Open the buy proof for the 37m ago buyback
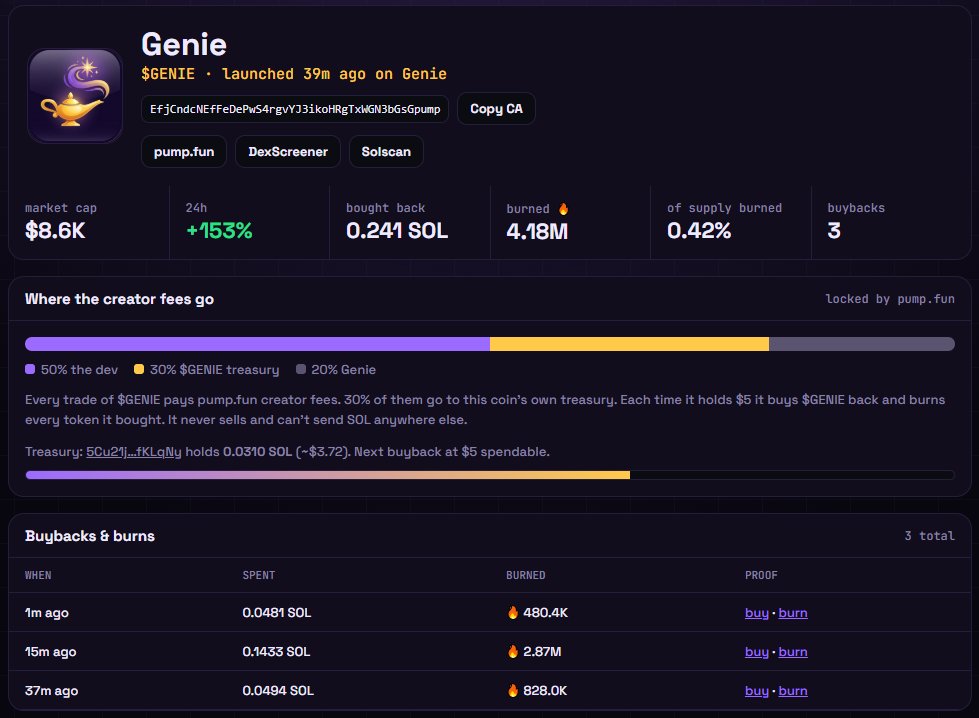 [757, 691]
